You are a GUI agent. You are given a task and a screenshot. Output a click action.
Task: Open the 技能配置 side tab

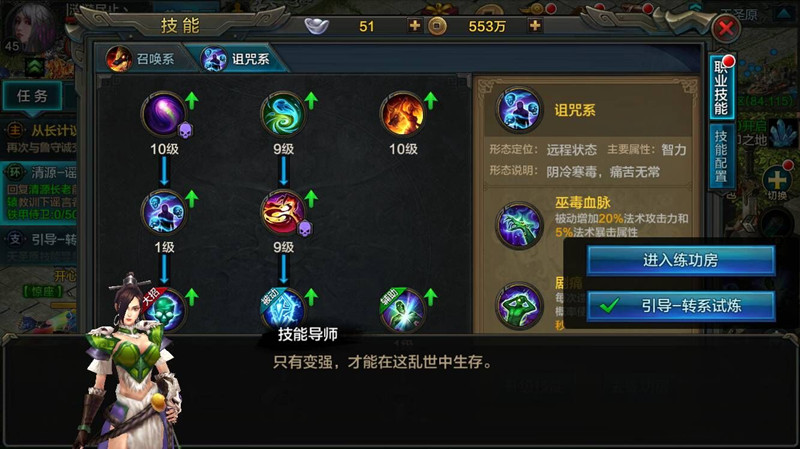coord(721,155)
